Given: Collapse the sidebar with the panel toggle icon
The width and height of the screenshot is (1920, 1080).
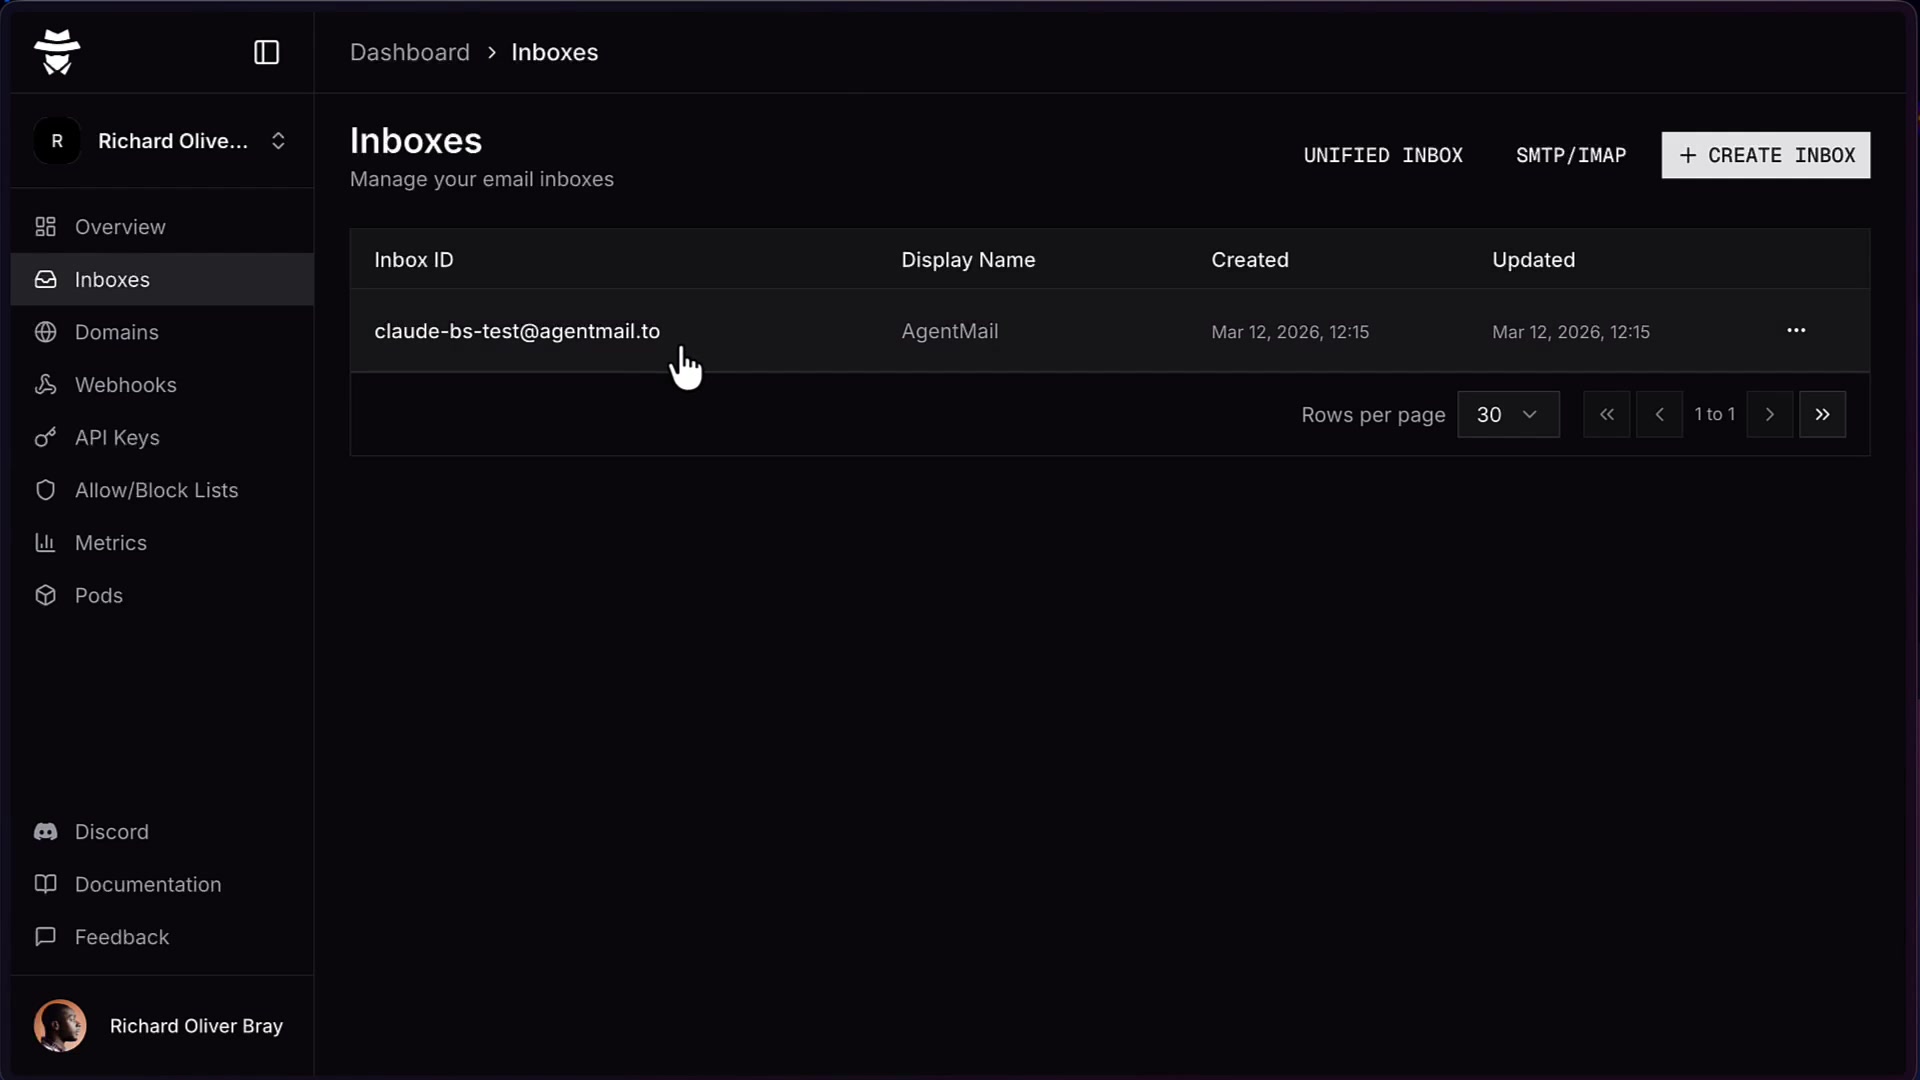Looking at the screenshot, I should pos(266,52).
